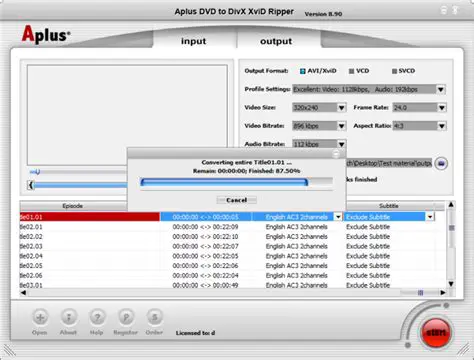Viewport: 474px width, 360px height.
Task: Click the Help question-mark icon
Action: 97,317
